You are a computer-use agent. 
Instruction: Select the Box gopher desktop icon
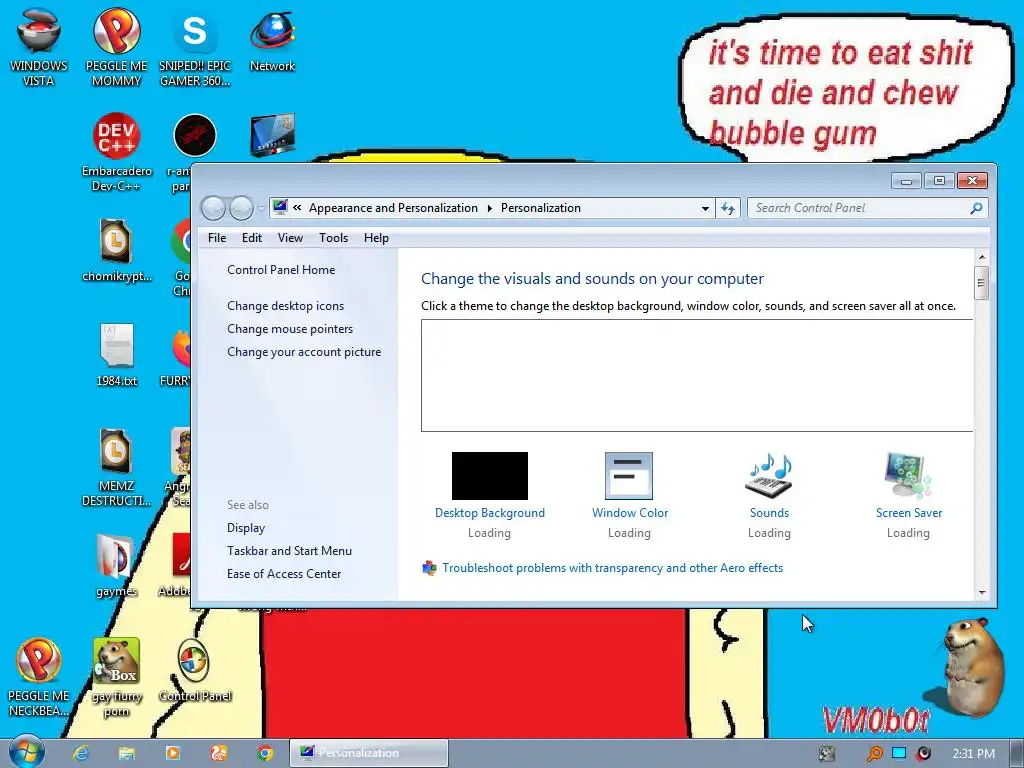pos(116,677)
